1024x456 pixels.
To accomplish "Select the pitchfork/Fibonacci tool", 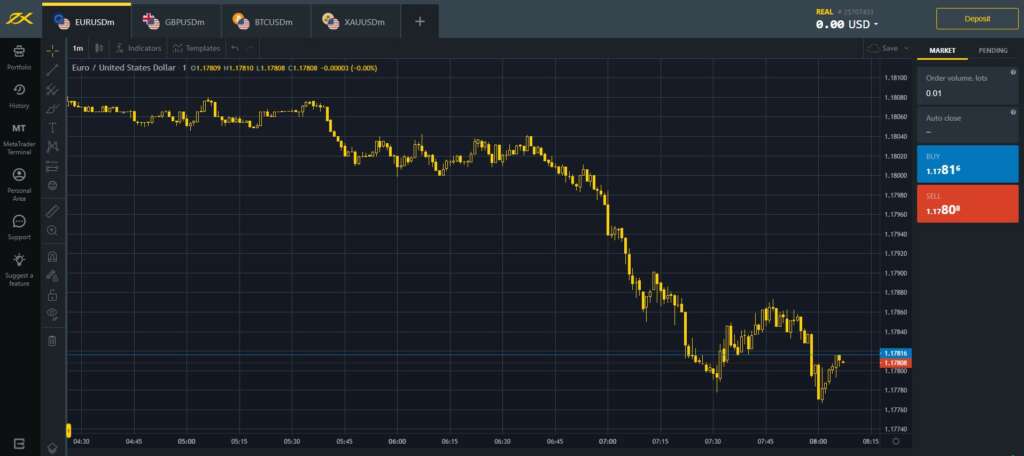I will (x=53, y=90).
